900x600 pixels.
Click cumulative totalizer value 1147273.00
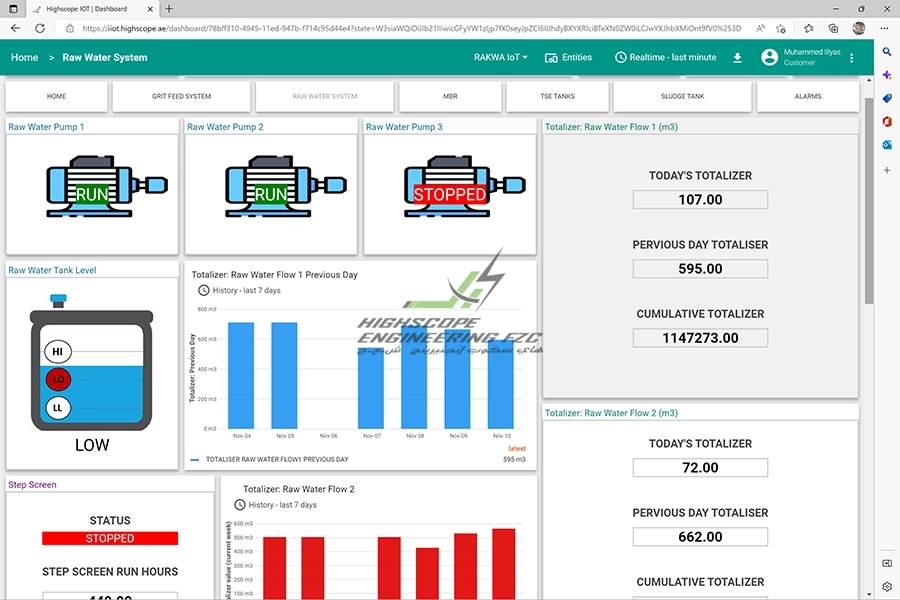click(x=700, y=338)
